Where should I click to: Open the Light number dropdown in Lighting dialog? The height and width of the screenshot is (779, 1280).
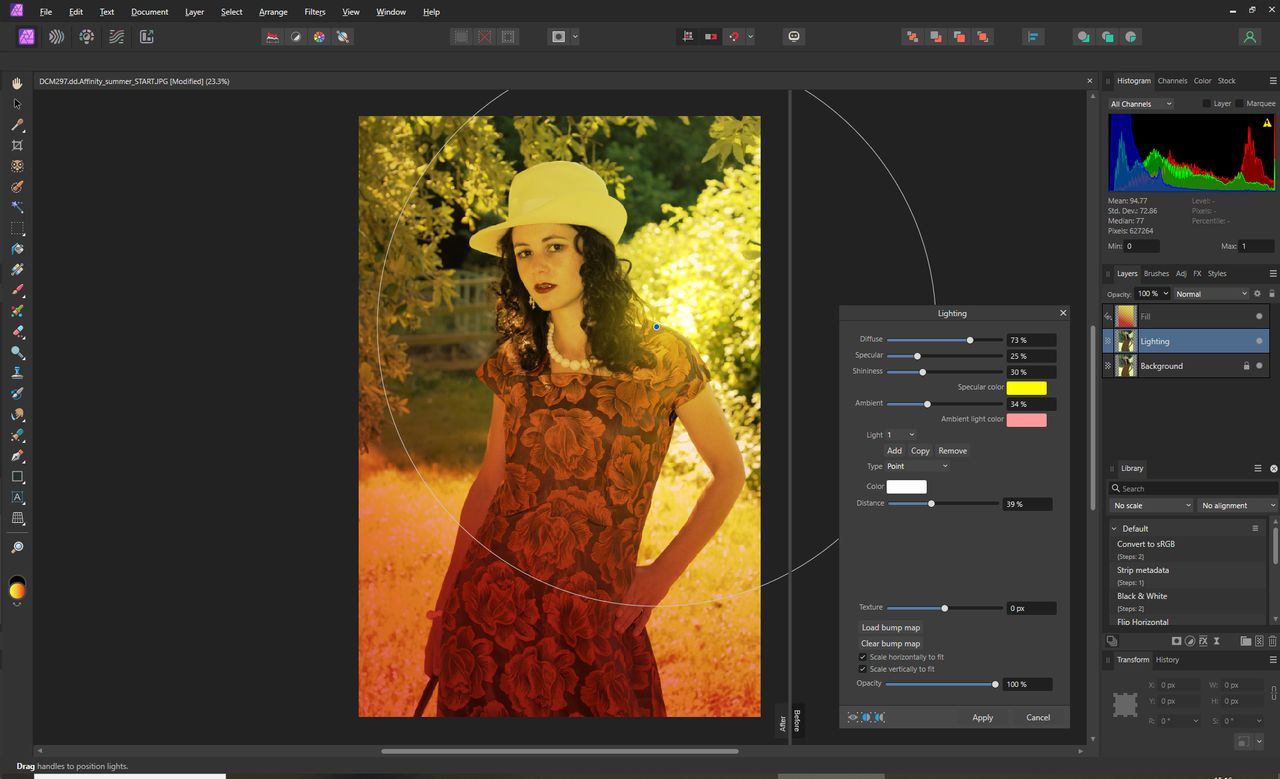pyautogui.click(x=903, y=434)
